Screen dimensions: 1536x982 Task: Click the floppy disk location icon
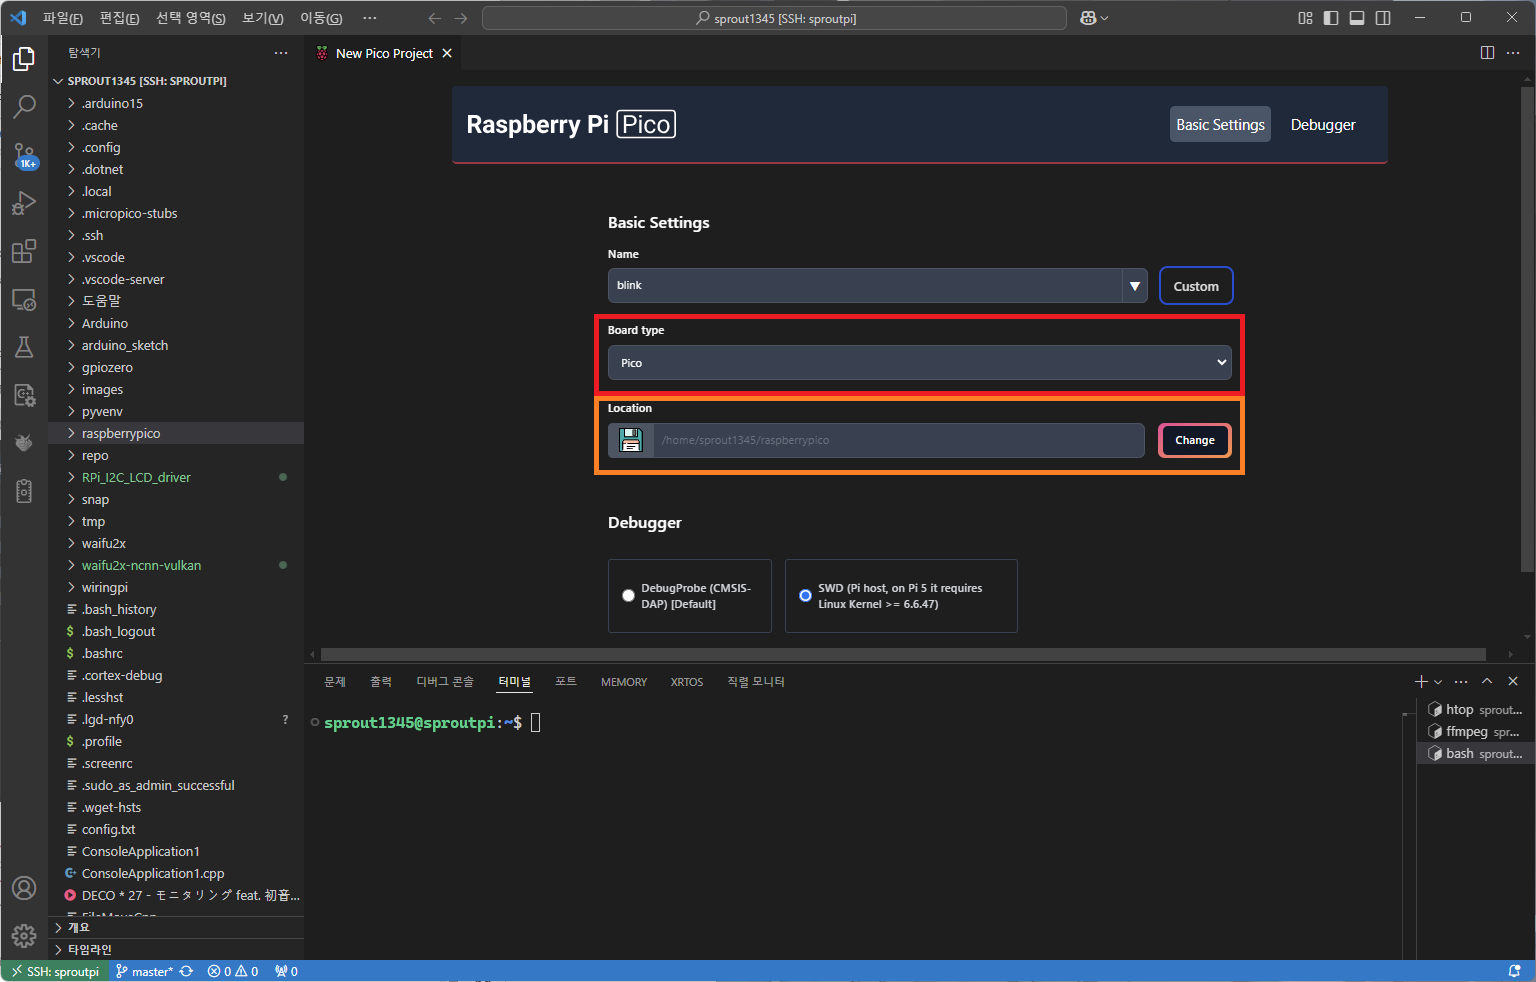click(x=631, y=440)
